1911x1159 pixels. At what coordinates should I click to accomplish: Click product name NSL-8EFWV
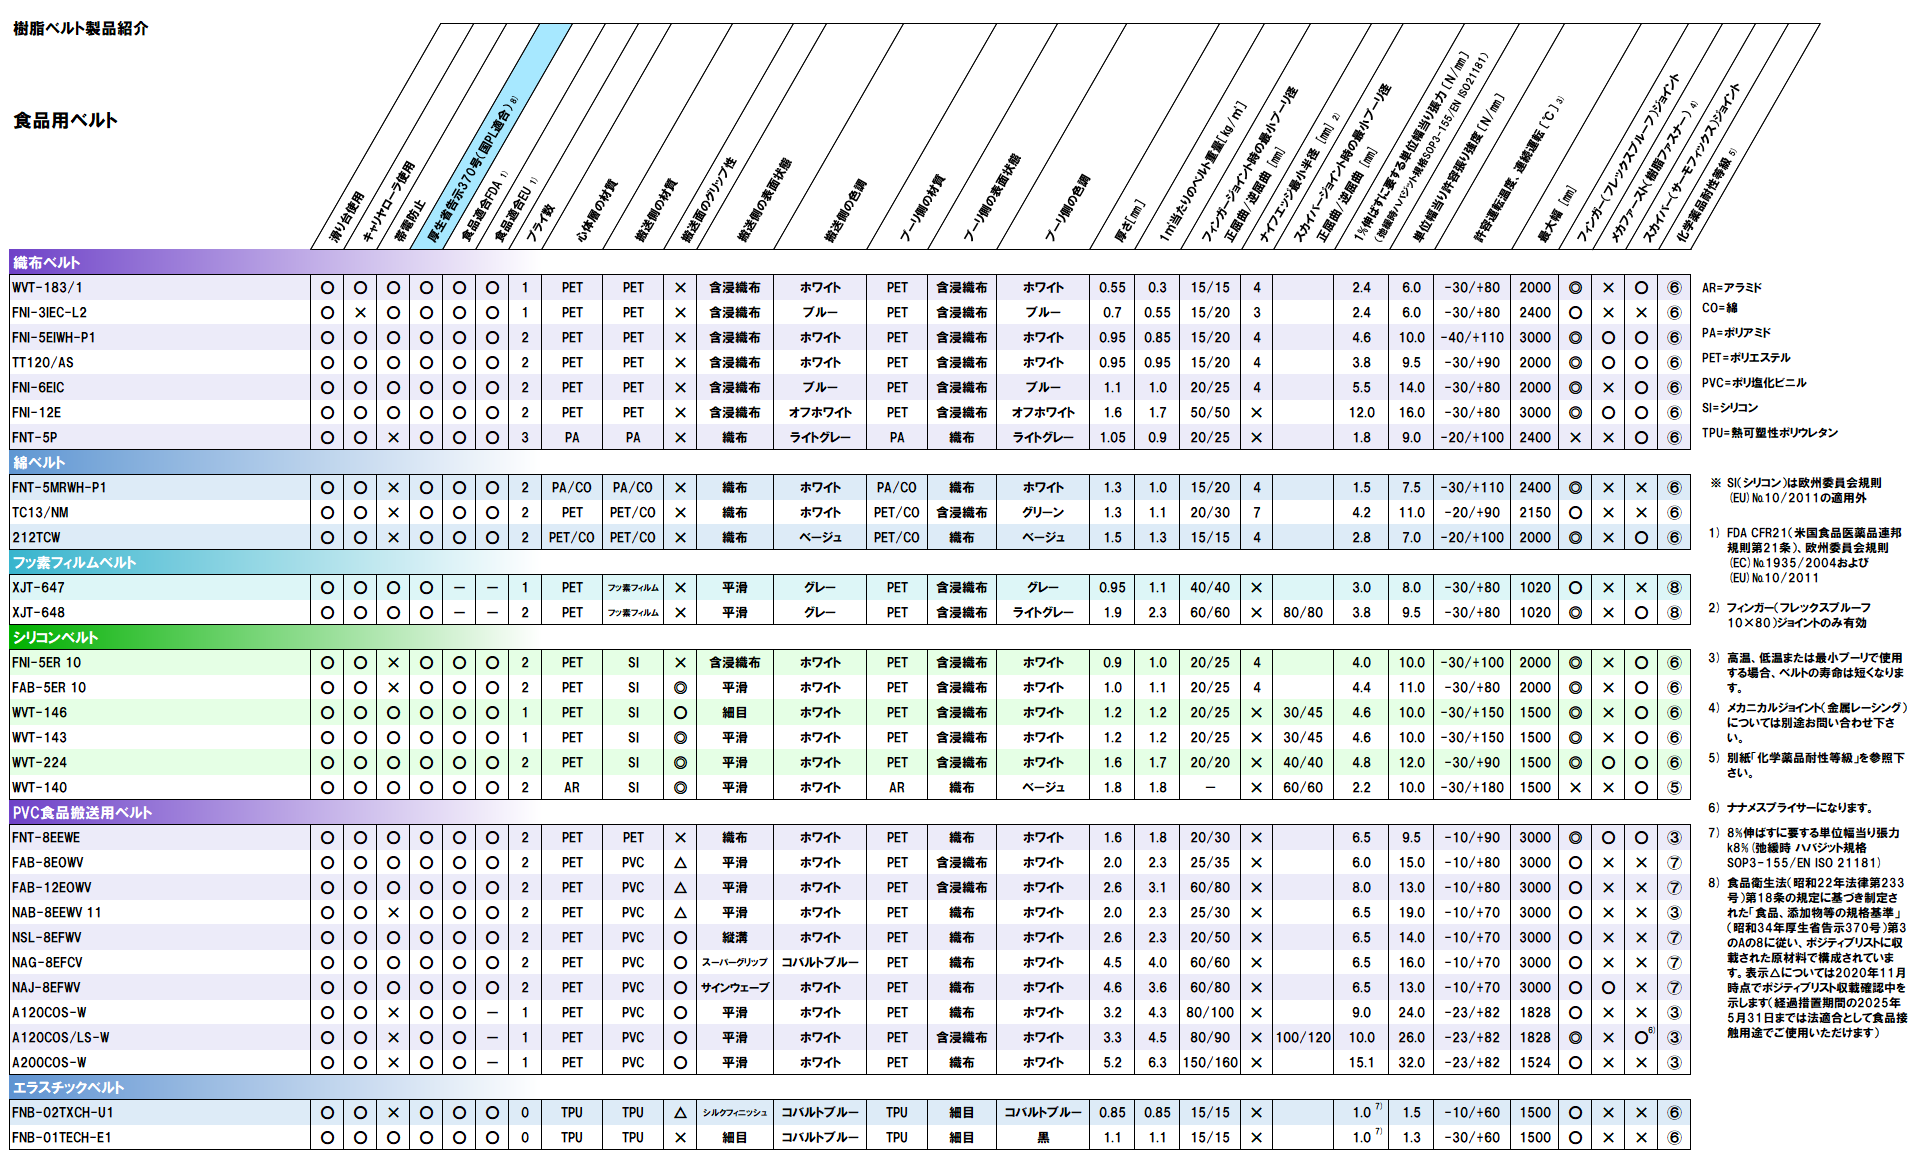click(x=47, y=937)
